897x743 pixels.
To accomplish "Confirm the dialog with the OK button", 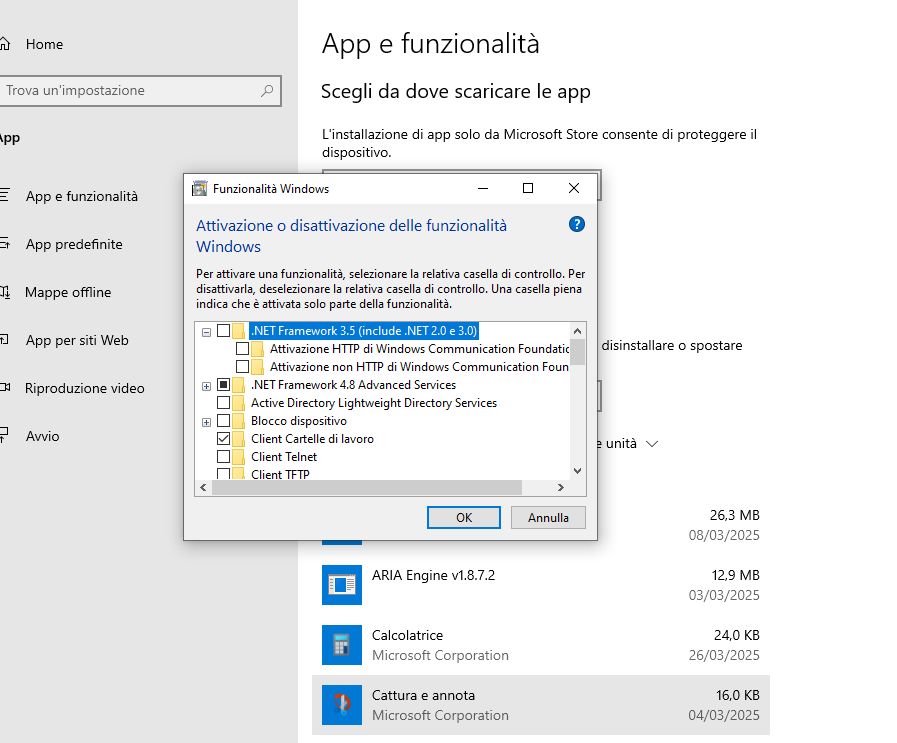I will (464, 518).
